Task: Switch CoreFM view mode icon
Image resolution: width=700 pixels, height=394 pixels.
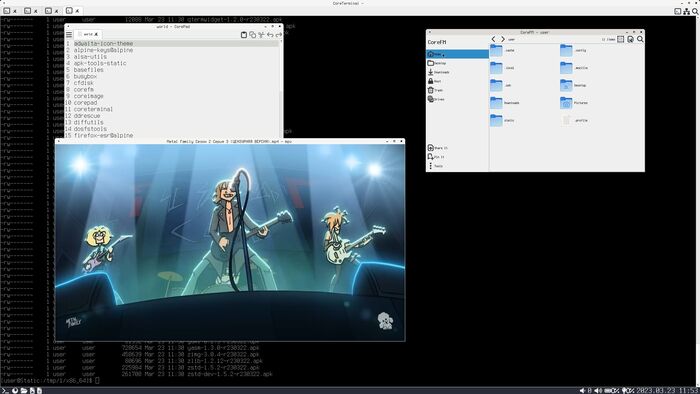Action: 621,39
